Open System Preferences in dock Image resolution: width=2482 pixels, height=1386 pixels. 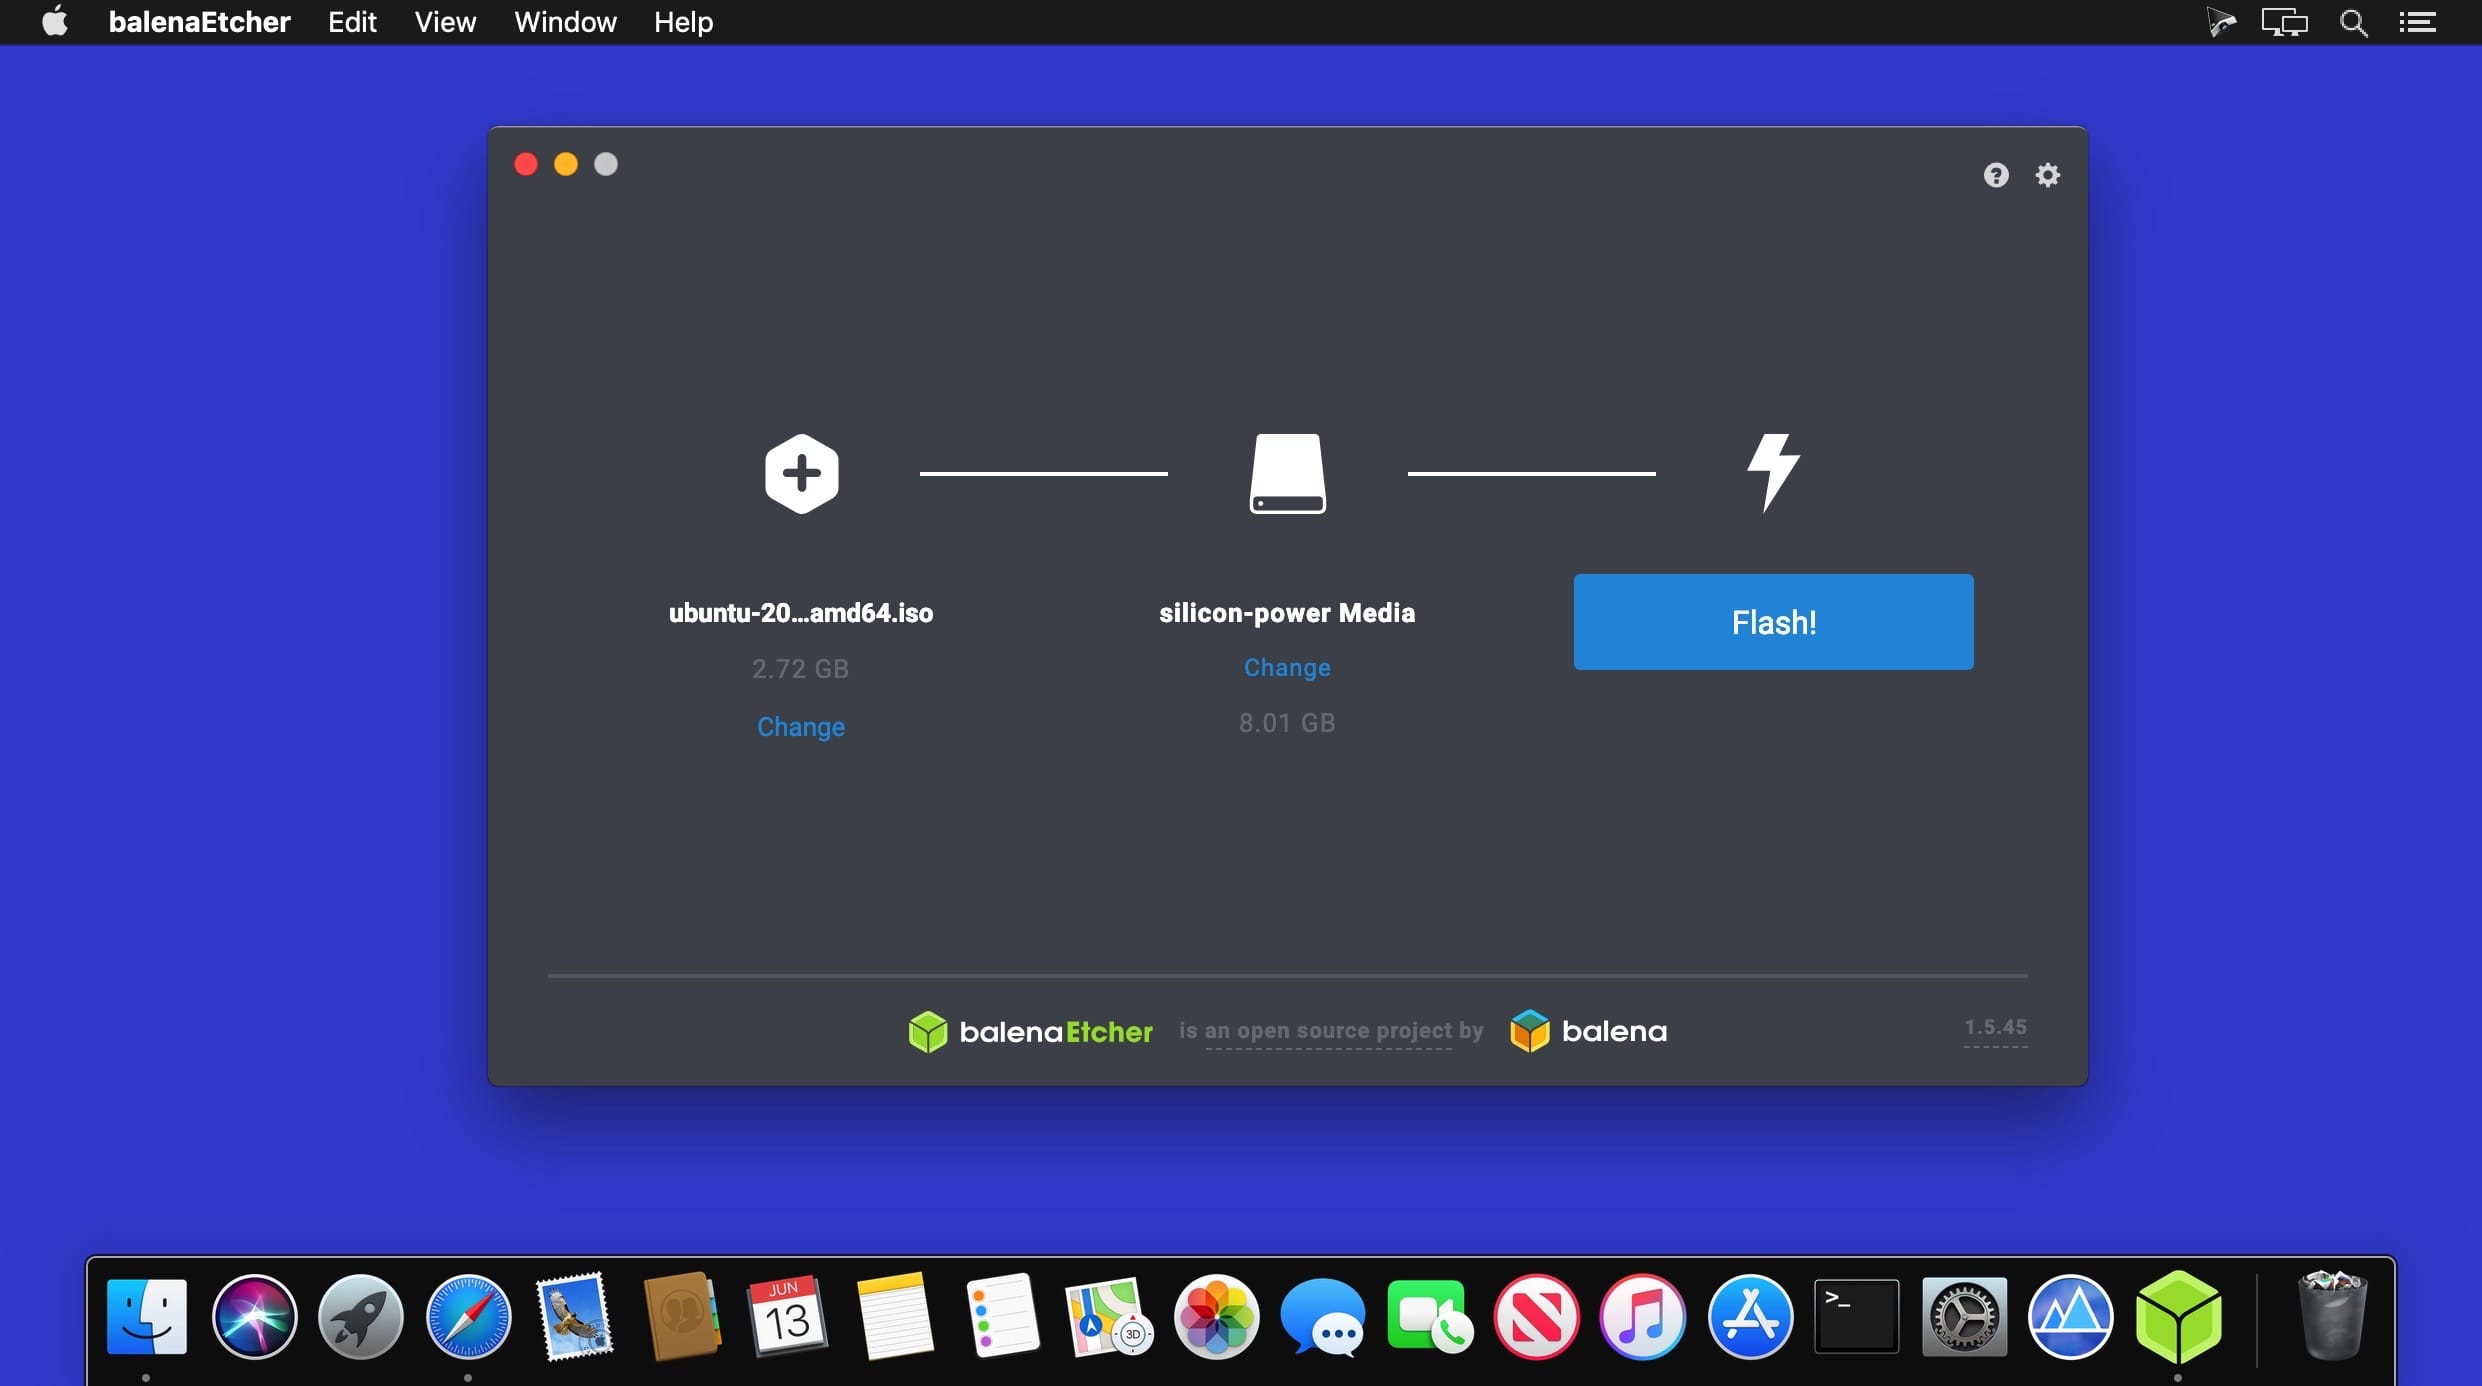[1963, 1316]
